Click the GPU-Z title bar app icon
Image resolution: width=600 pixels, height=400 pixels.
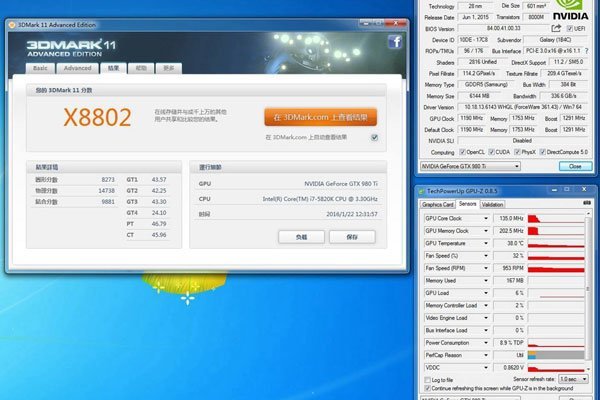click(x=422, y=191)
